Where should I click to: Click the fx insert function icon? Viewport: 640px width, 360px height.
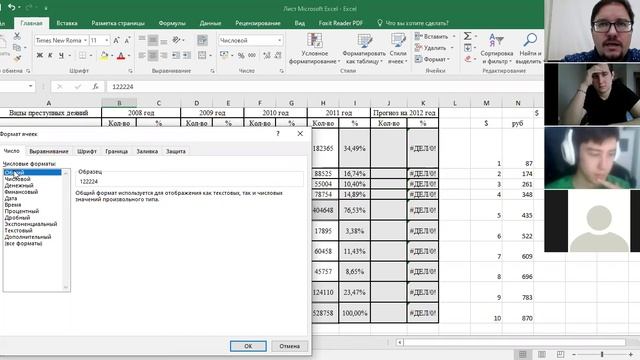[95, 87]
